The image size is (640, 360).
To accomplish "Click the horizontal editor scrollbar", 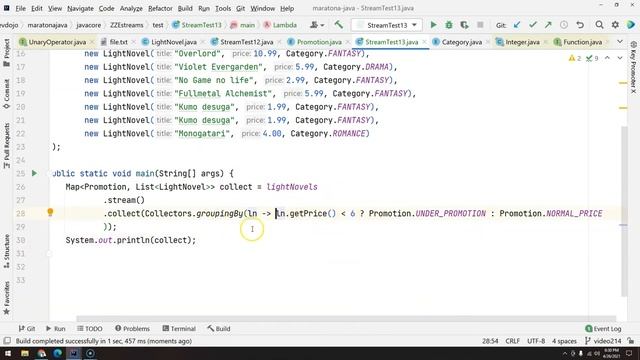I will click(x=346, y=319).
